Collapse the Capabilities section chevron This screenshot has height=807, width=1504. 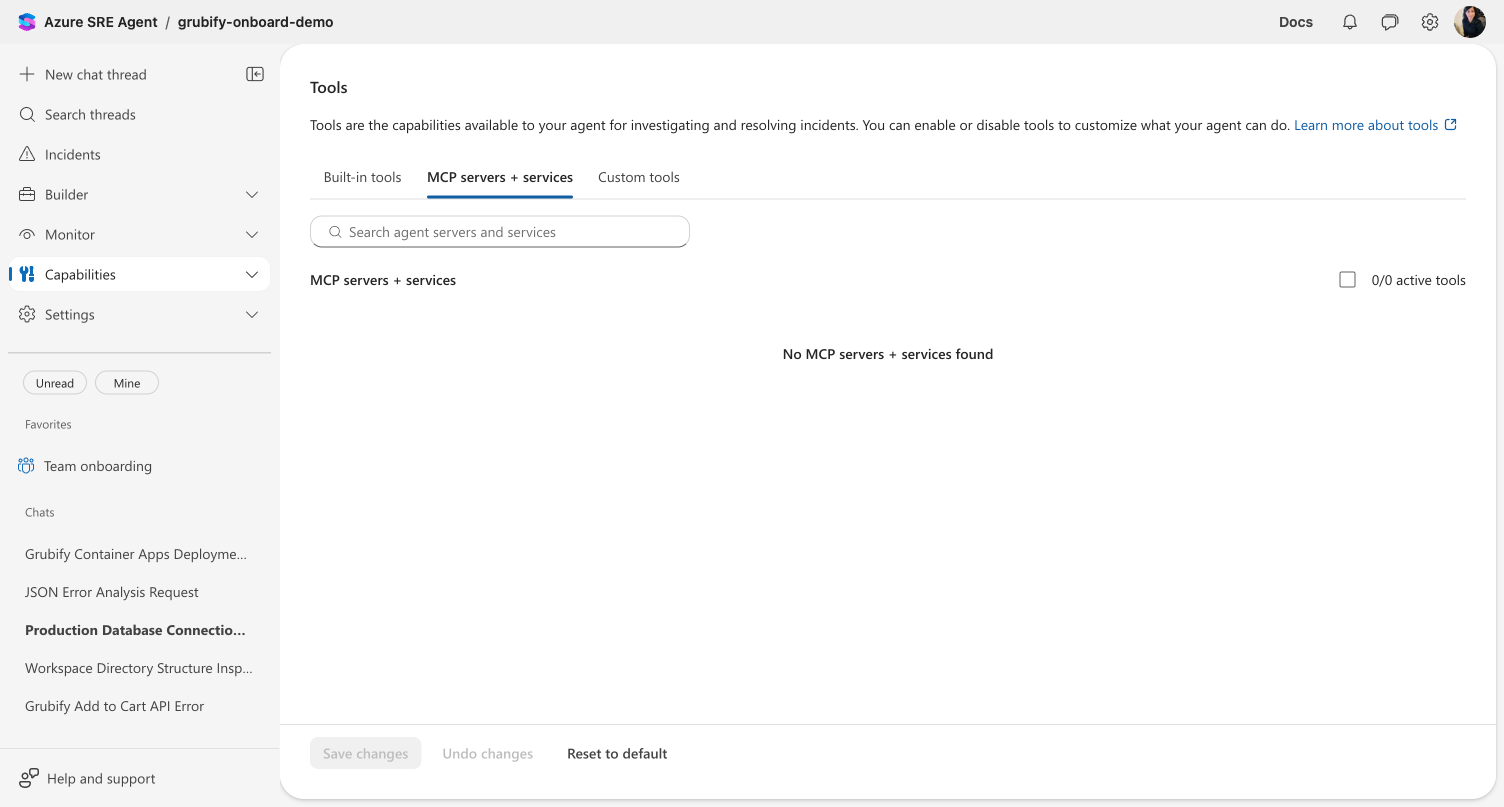coord(252,274)
